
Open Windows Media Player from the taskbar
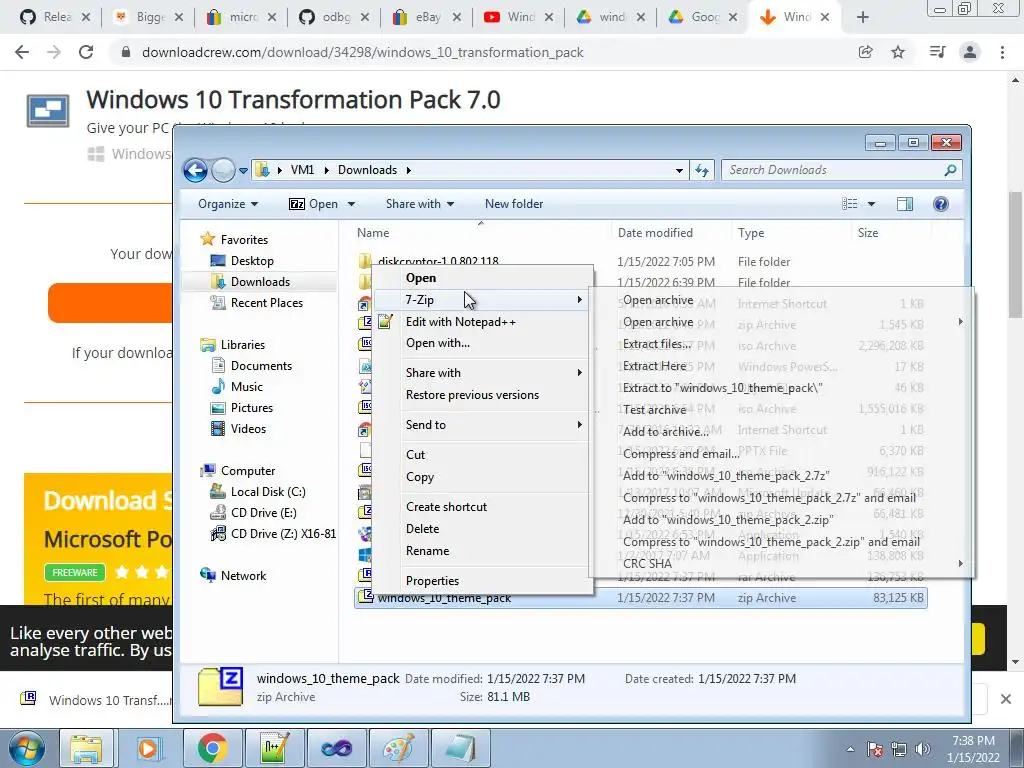pos(148,748)
